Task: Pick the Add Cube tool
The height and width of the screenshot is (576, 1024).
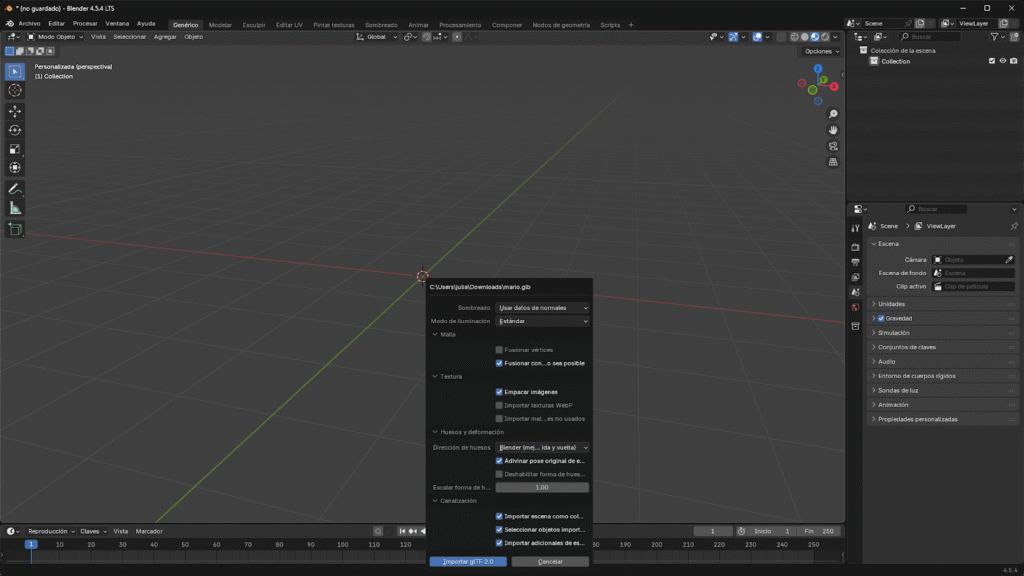Action: (x=15, y=229)
